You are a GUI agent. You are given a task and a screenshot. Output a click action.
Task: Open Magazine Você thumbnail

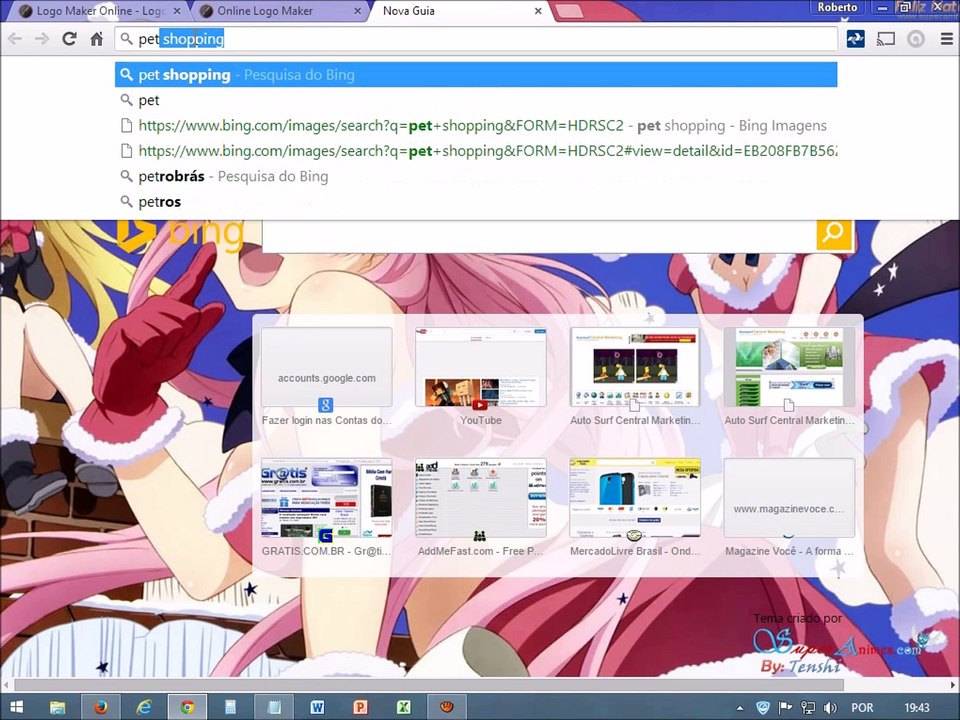(789, 498)
